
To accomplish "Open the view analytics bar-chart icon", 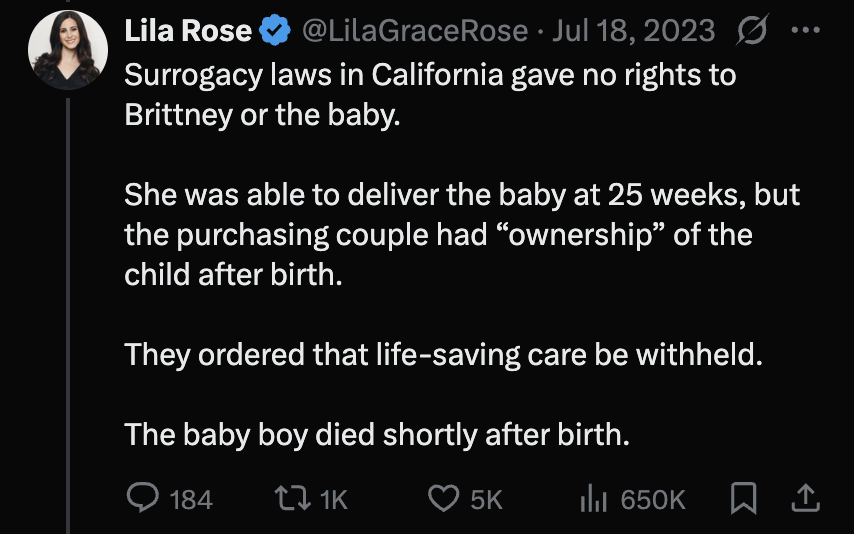I will click(594, 498).
